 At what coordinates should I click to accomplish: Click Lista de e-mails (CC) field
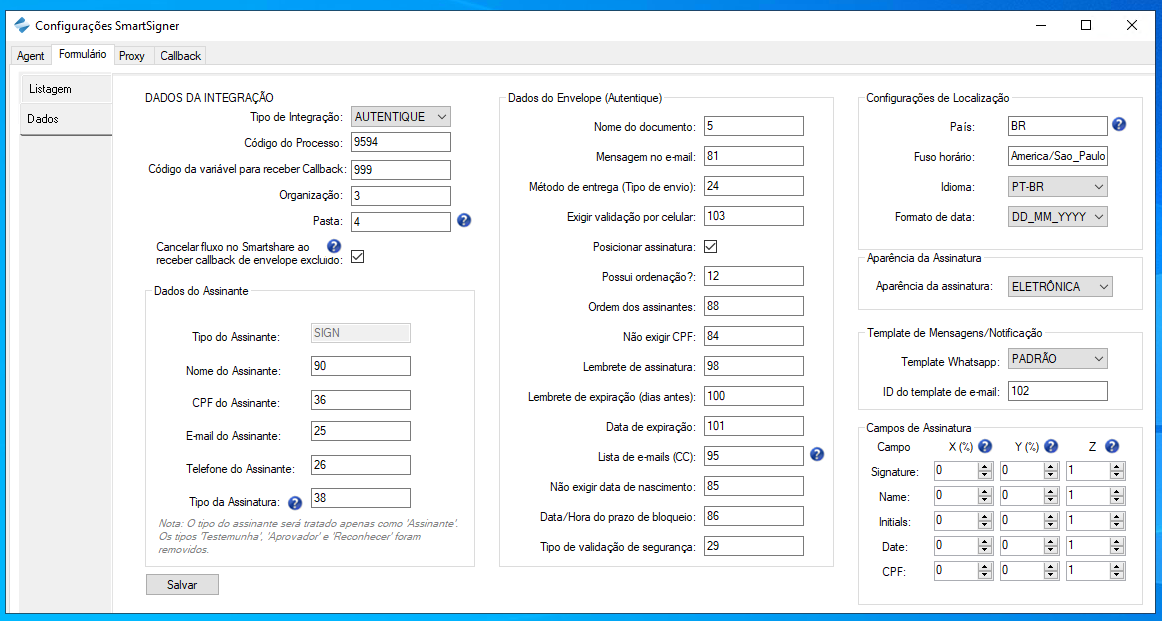754,456
